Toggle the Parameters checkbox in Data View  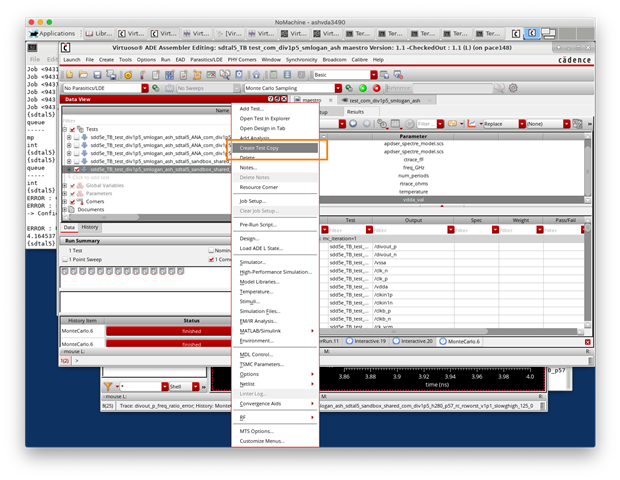coord(72,194)
